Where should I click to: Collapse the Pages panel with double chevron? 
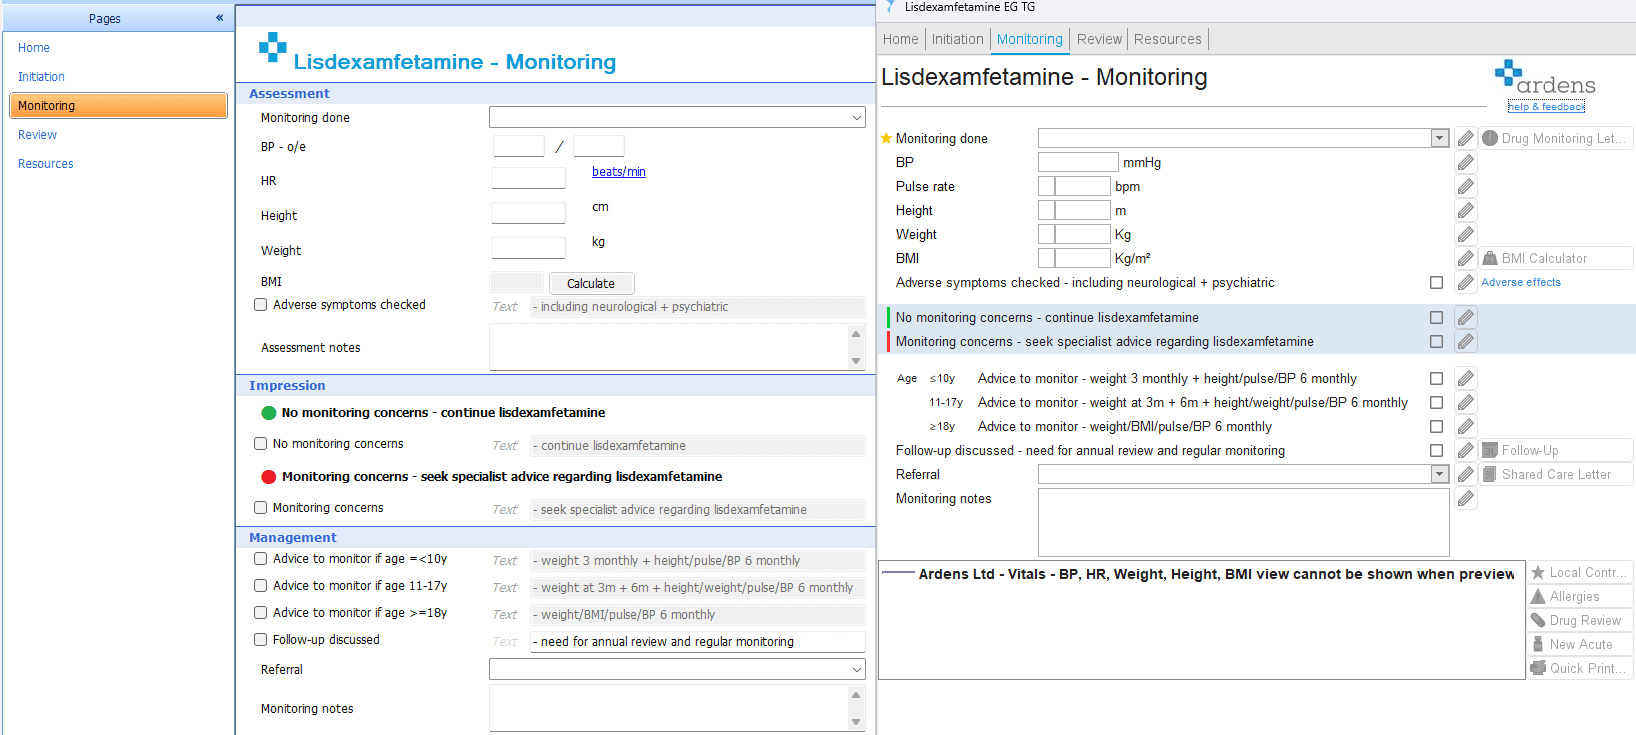(219, 18)
